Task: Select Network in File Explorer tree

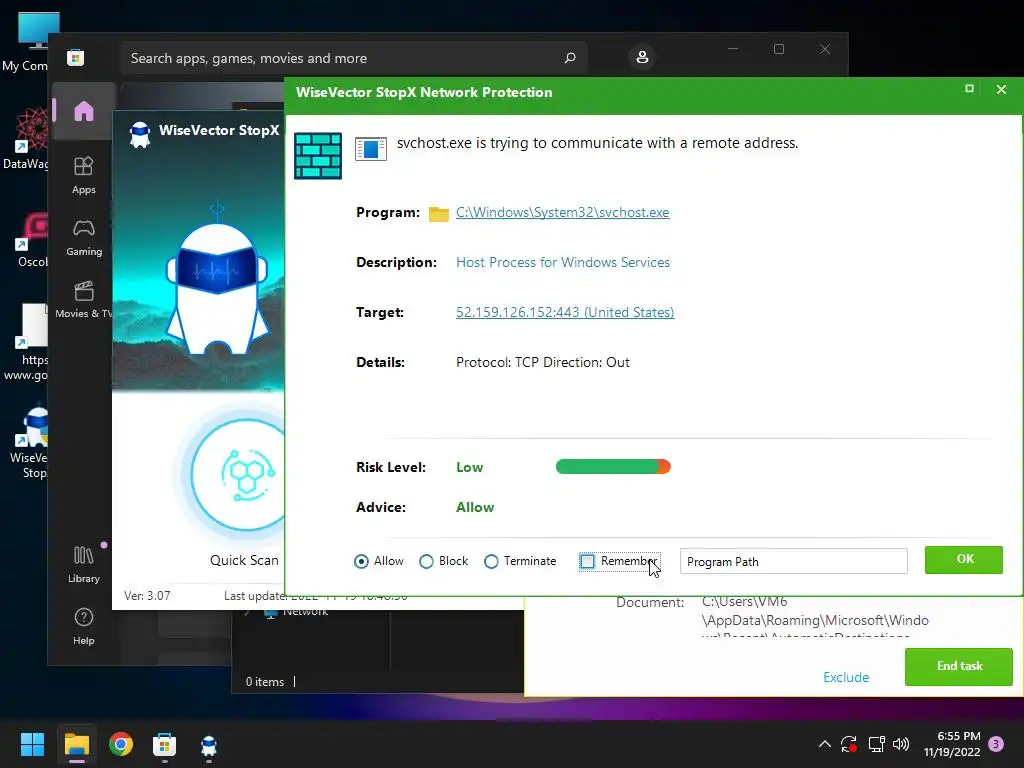Action: (x=306, y=611)
